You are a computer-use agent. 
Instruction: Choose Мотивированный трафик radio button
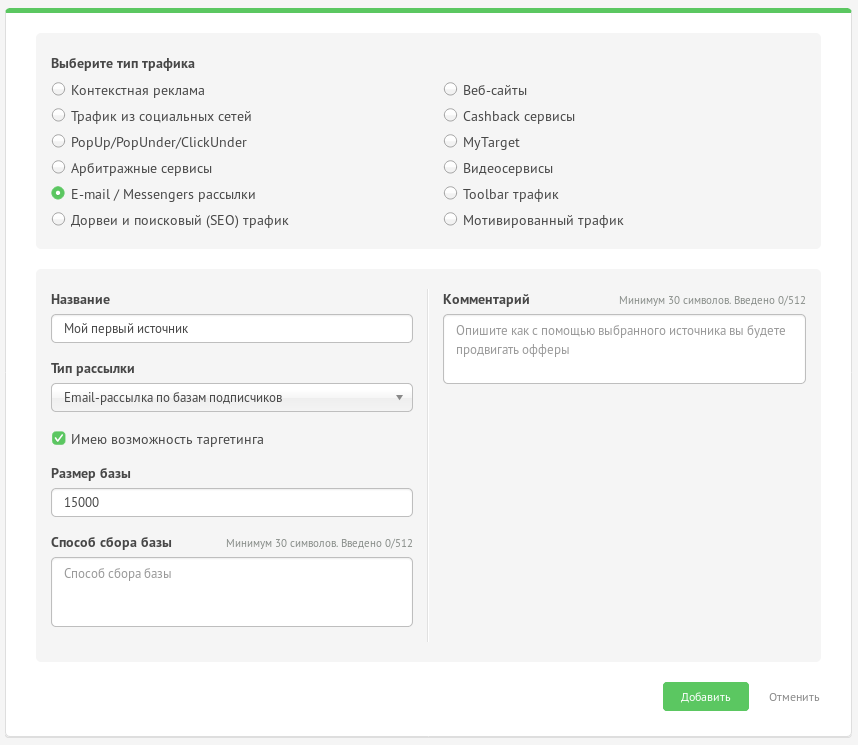(x=450, y=220)
